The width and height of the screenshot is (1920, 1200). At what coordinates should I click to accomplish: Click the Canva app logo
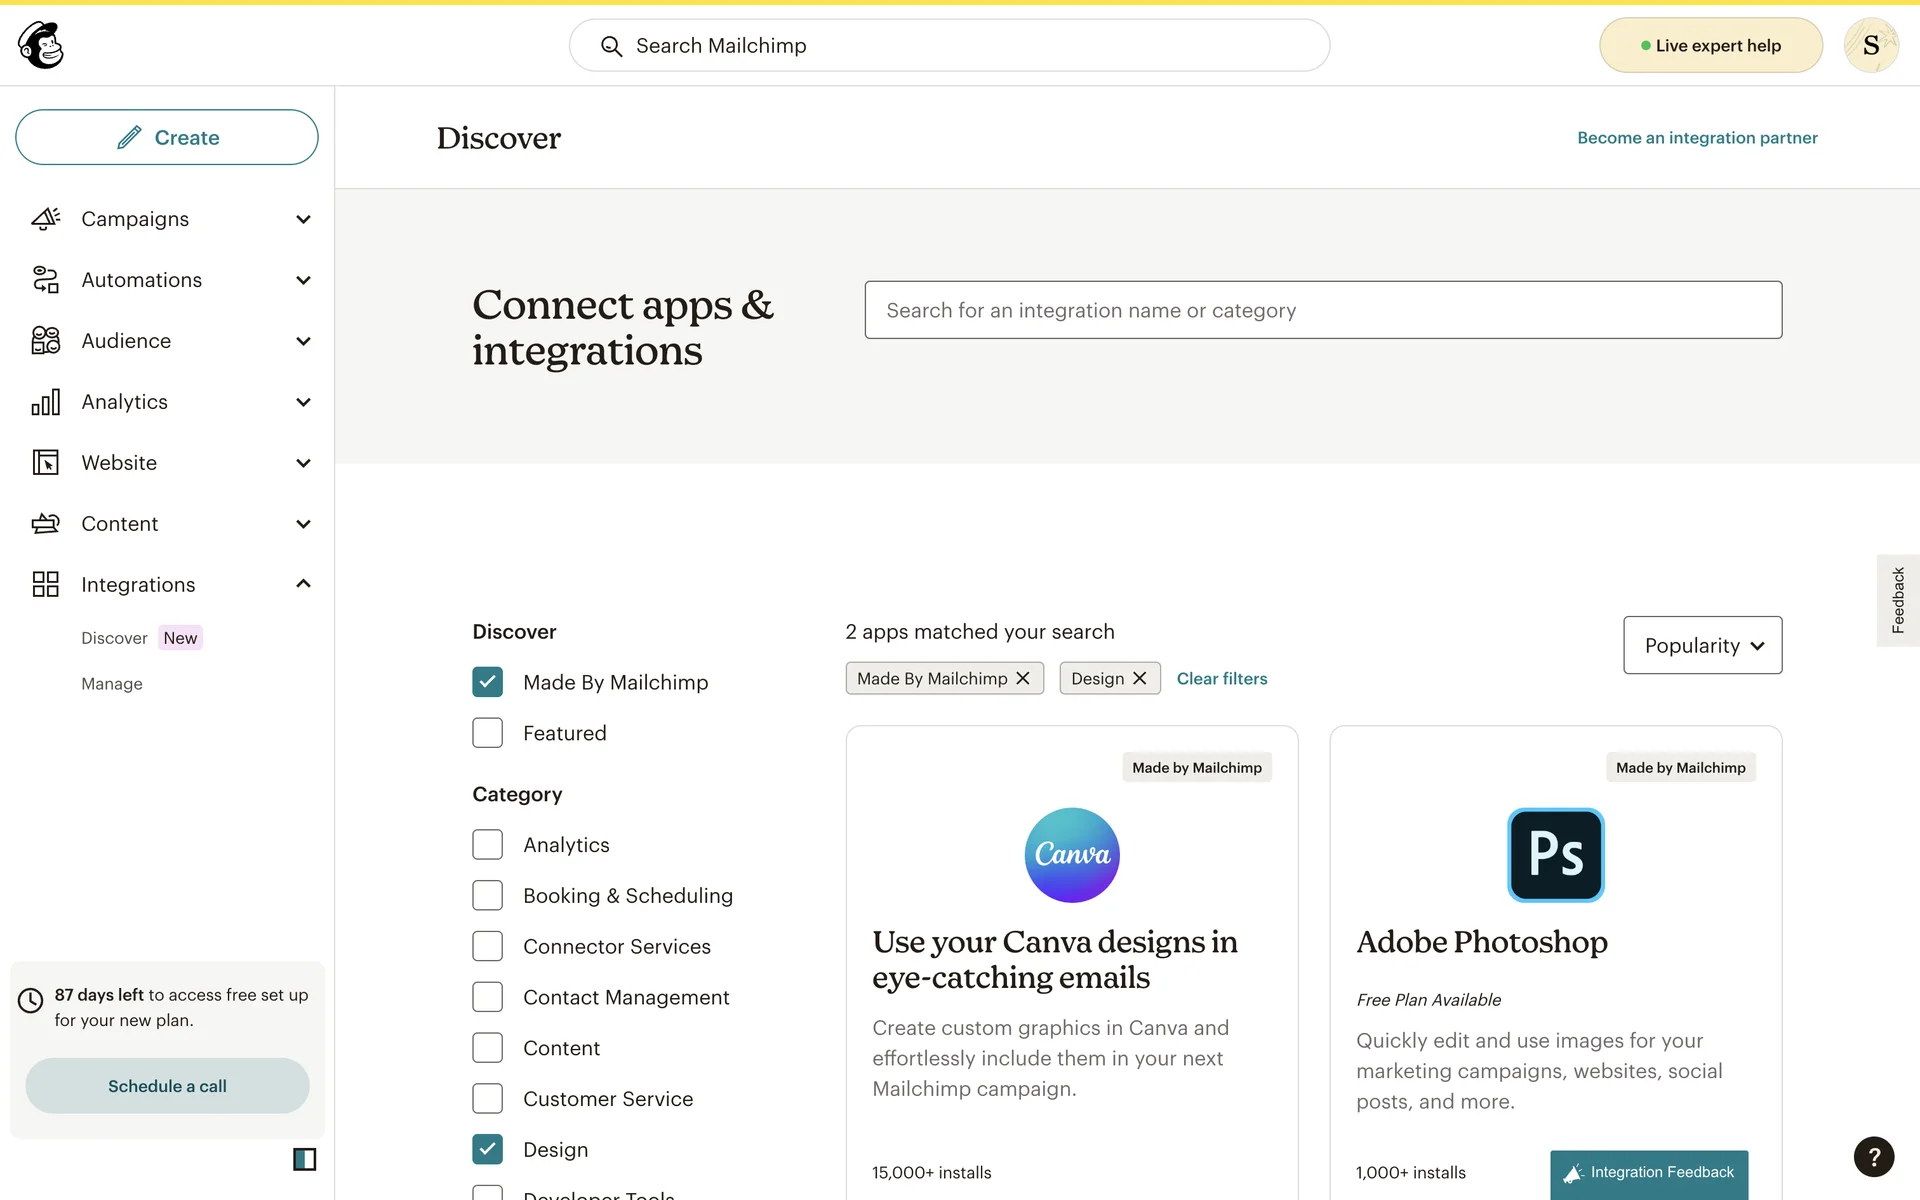pos(1071,855)
